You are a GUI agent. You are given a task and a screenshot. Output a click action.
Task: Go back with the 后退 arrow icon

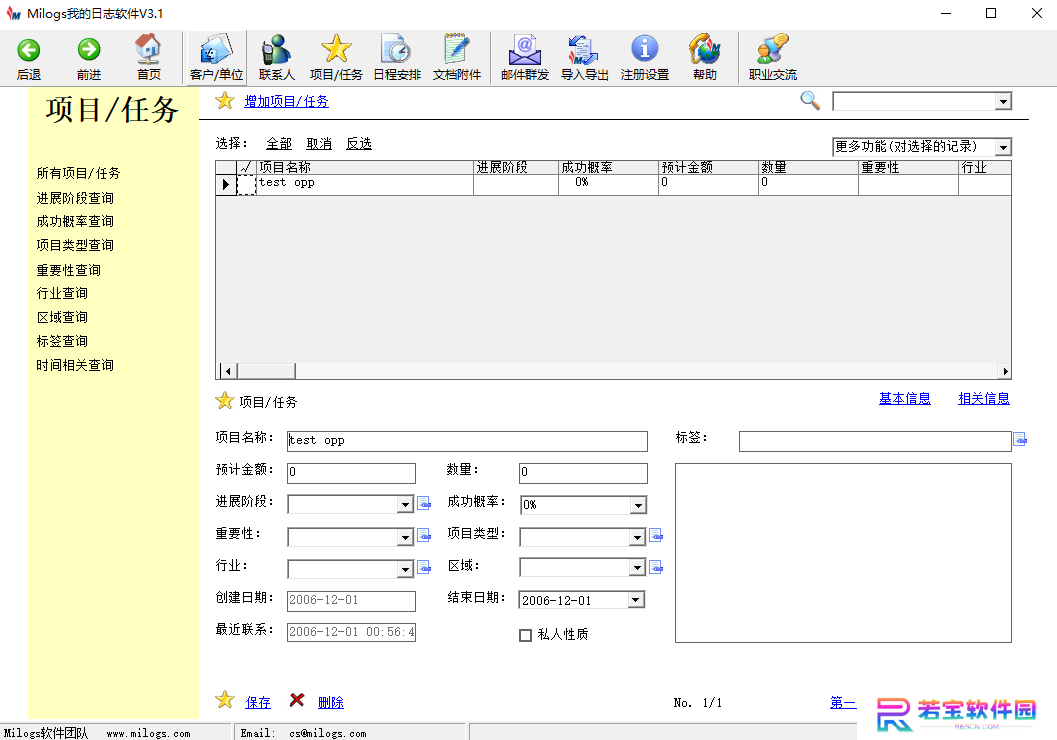point(28,50)
